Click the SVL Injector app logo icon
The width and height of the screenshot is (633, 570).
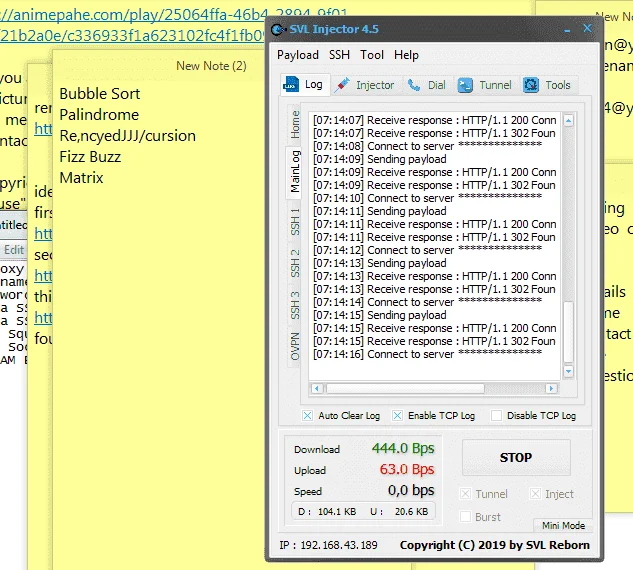point(278,29)
